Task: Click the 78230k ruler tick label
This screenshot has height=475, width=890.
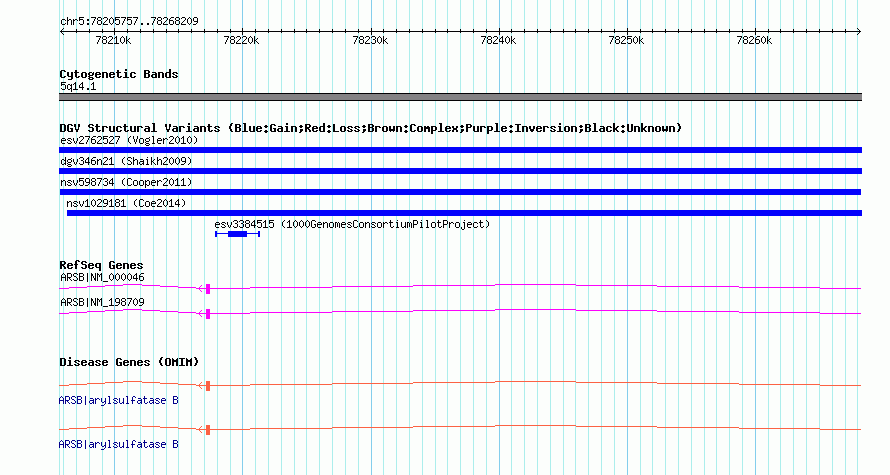Action: coord(370,40)
